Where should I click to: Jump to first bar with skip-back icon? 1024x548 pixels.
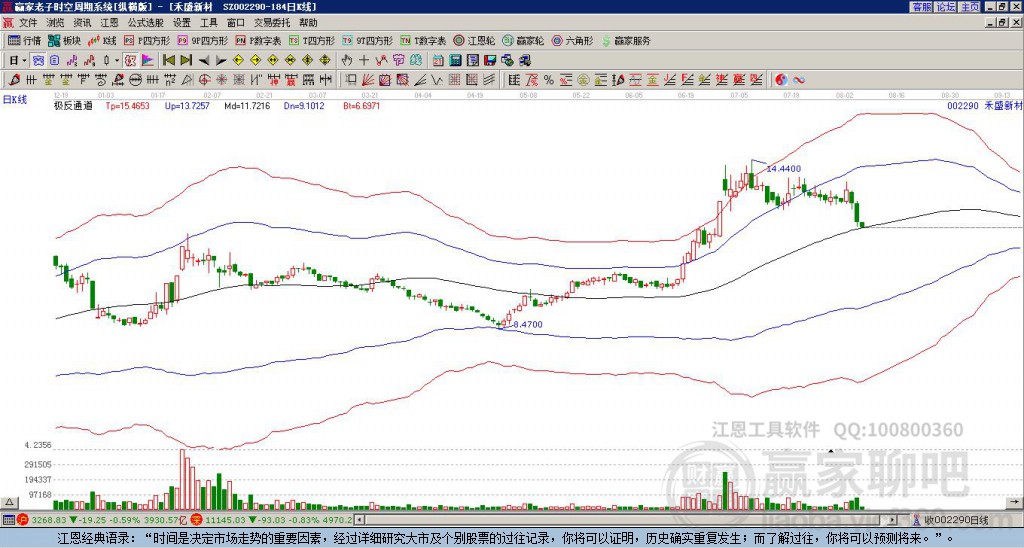(x=168, y=61)
